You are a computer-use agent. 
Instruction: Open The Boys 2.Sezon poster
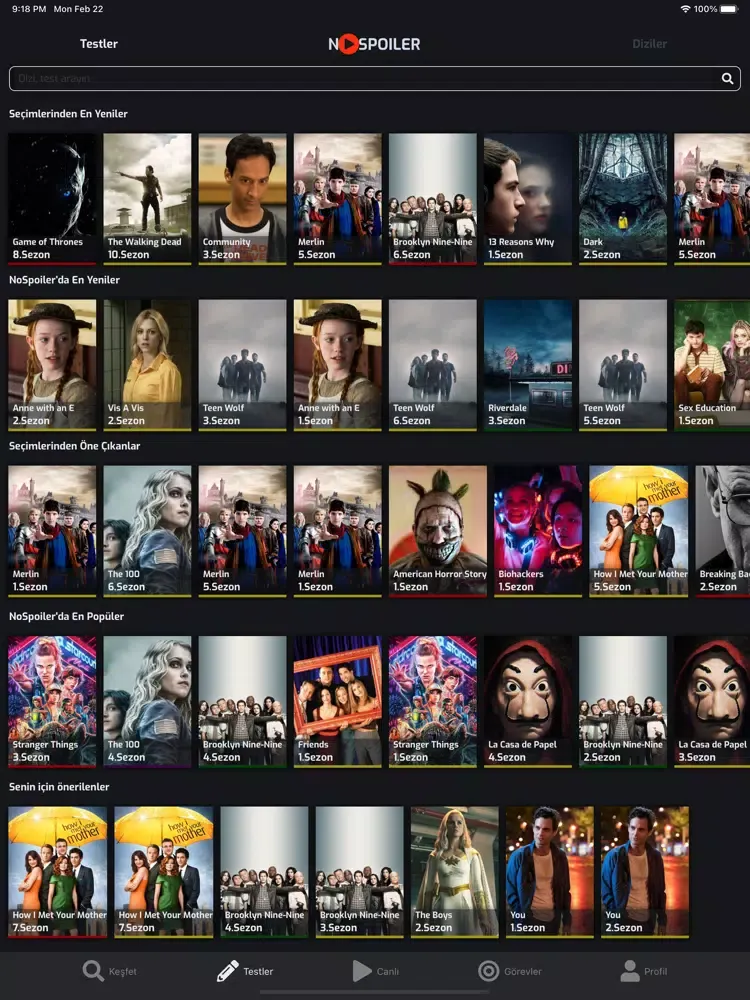[455, 872]
